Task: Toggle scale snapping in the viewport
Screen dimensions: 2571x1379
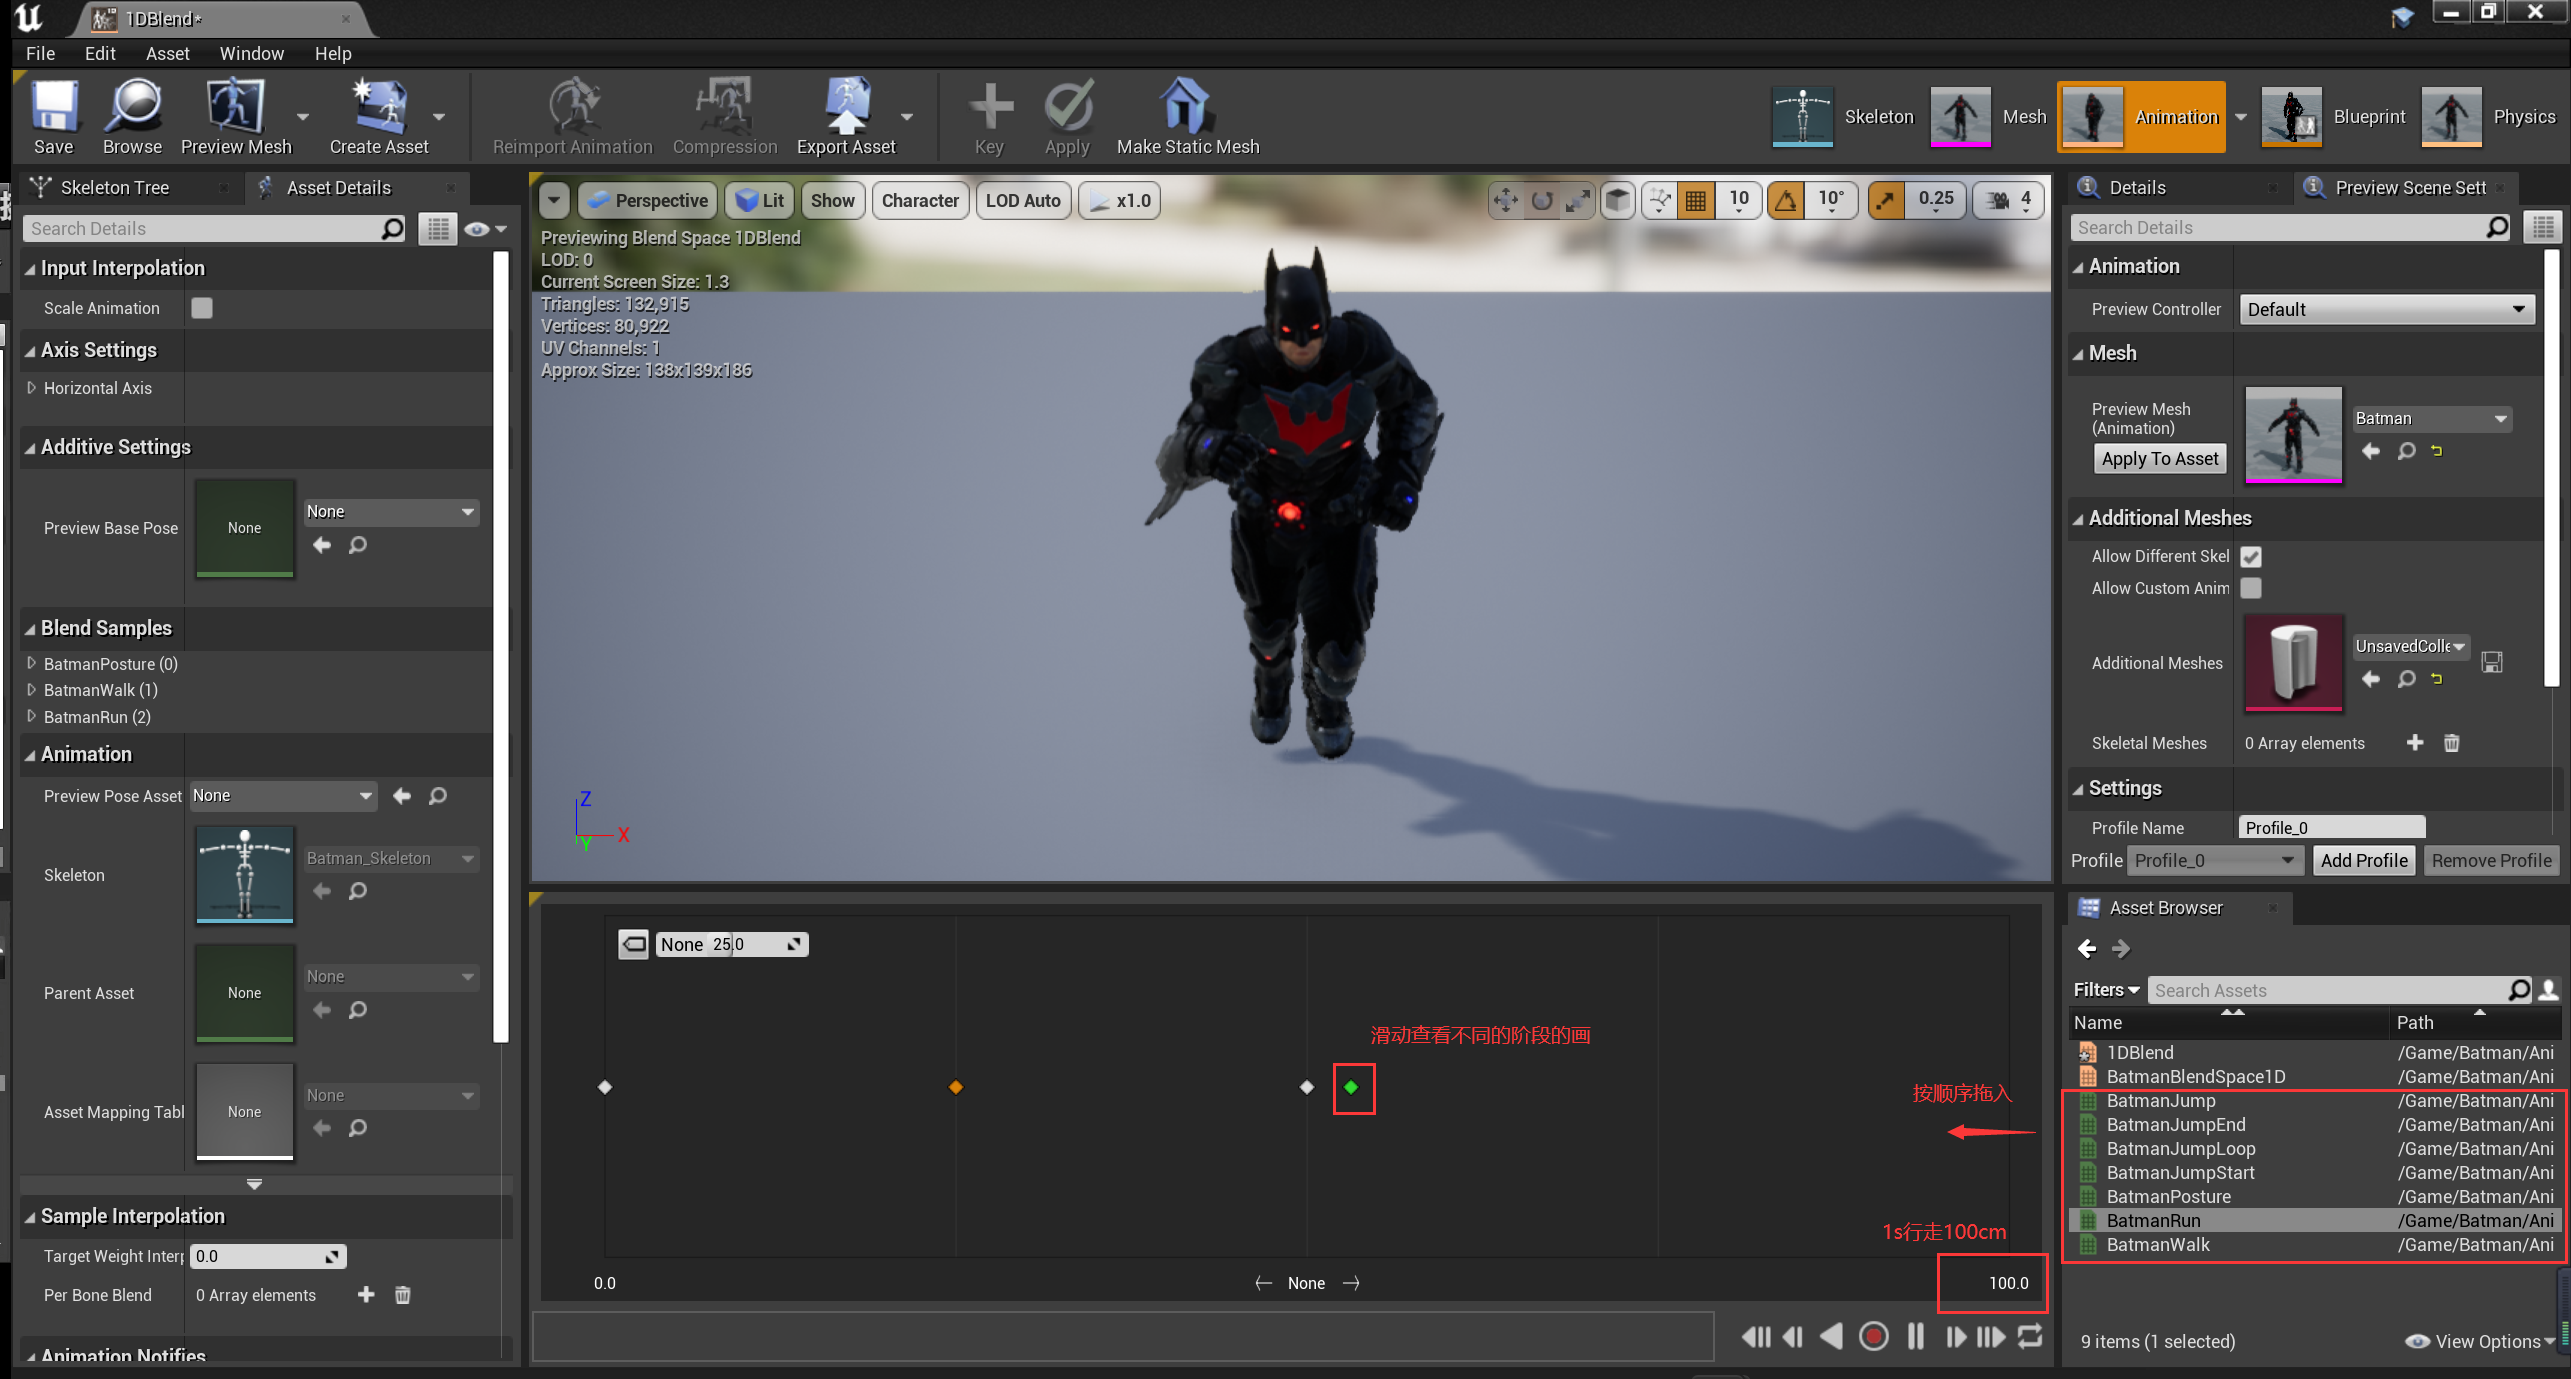Action: pos(1886,201)
